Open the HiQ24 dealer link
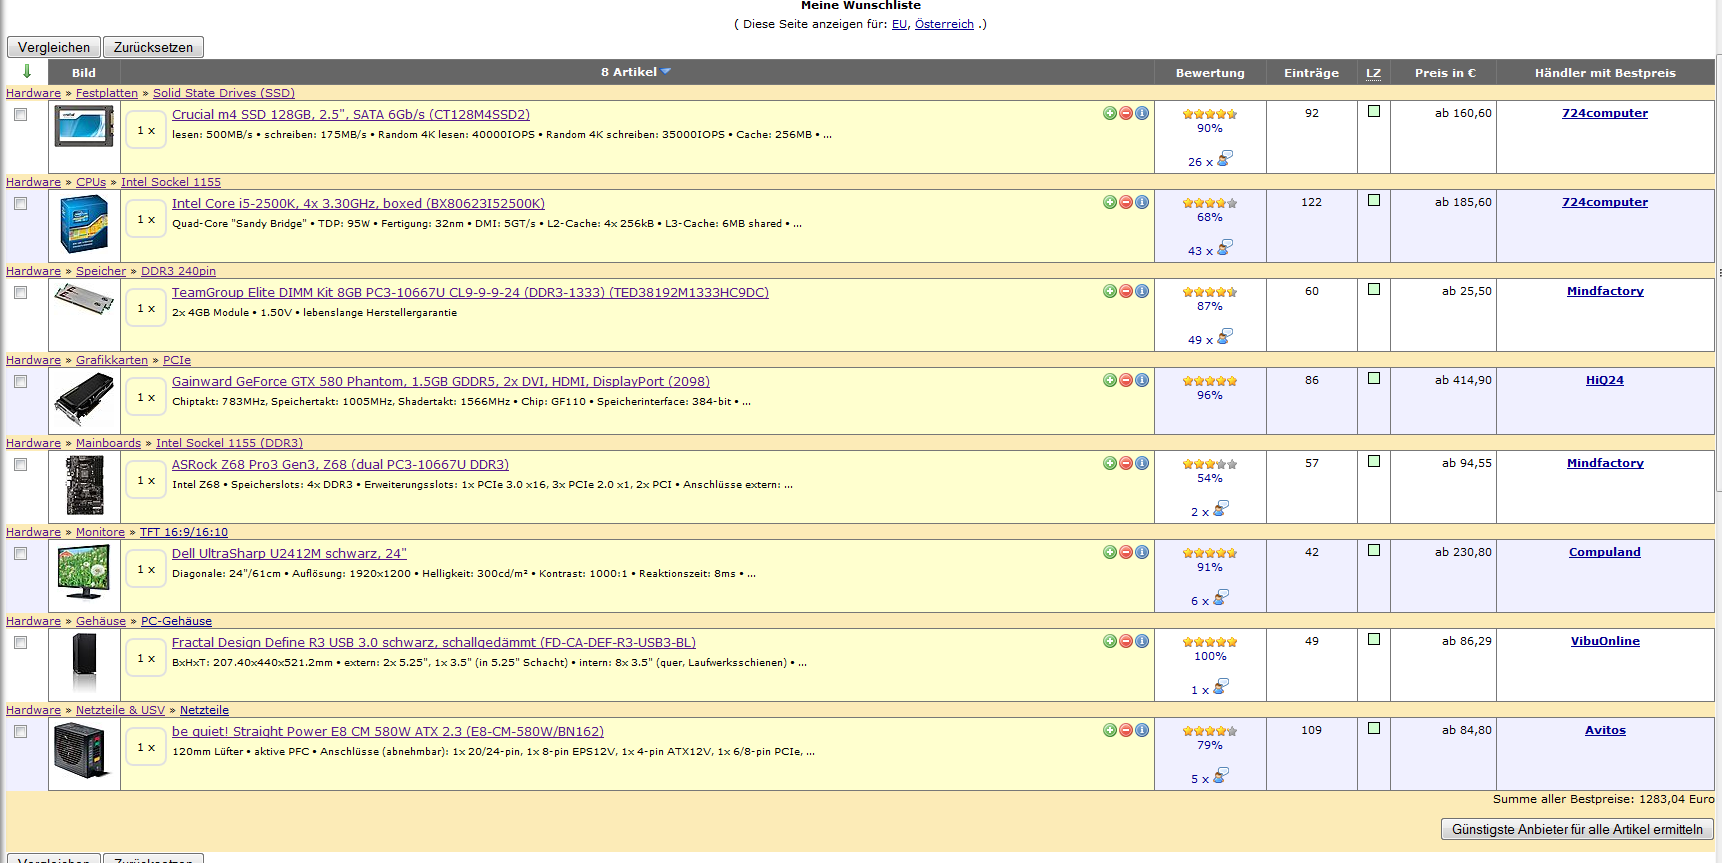This screenshot has height=863, width=1722. click(x=1605, y=380)
